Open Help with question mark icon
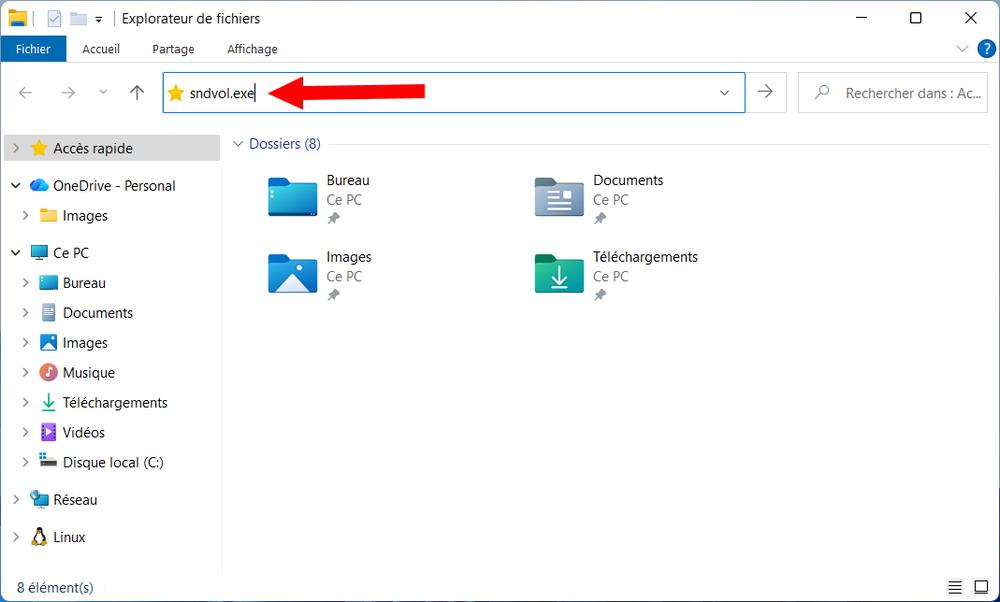 coord(986,48)
